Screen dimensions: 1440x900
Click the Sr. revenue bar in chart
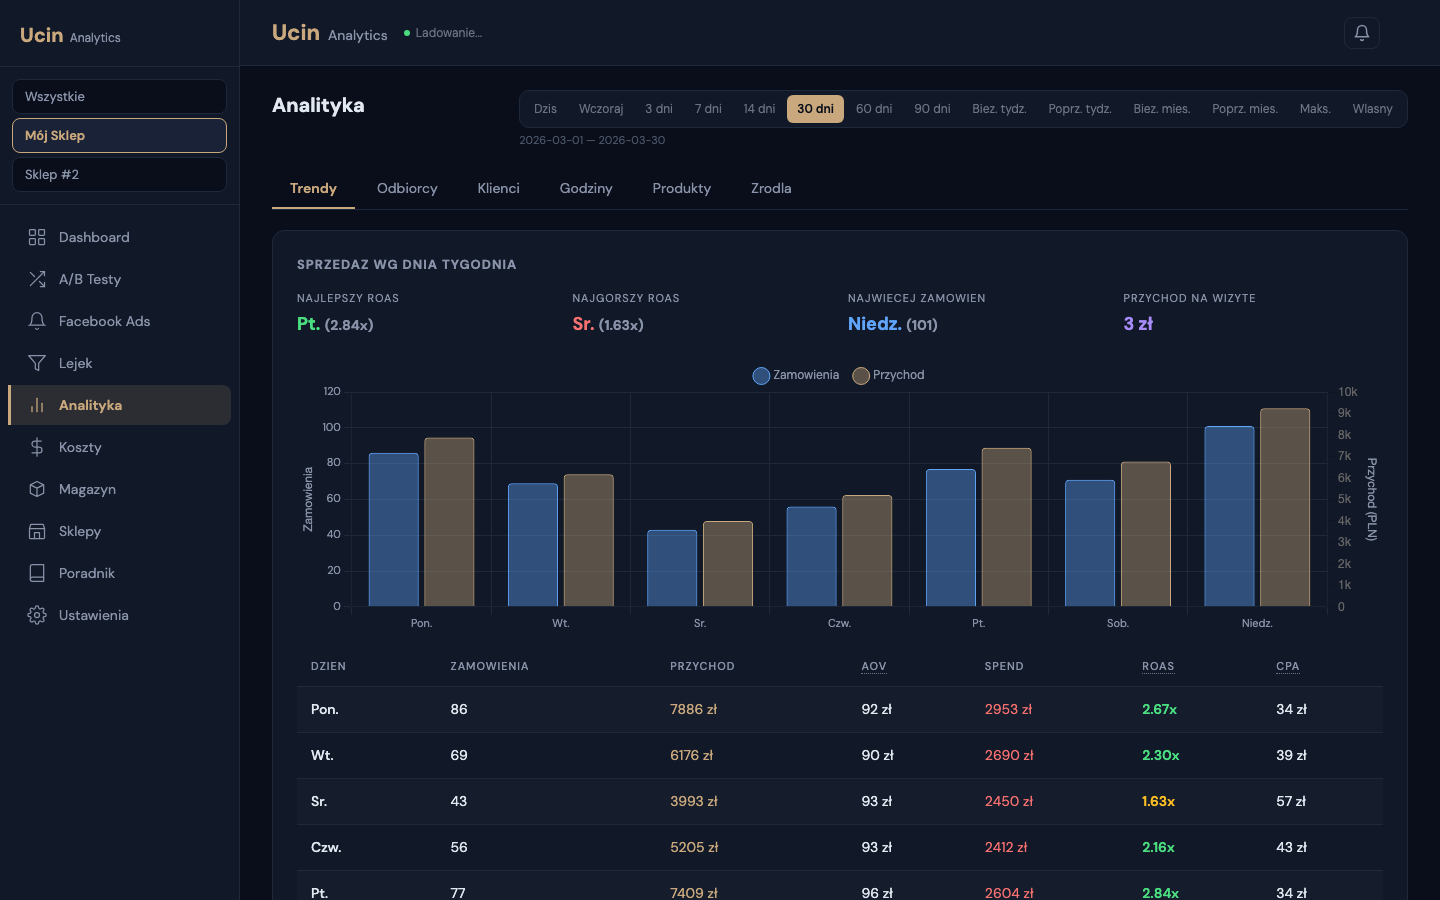click(x=728, y=564)
